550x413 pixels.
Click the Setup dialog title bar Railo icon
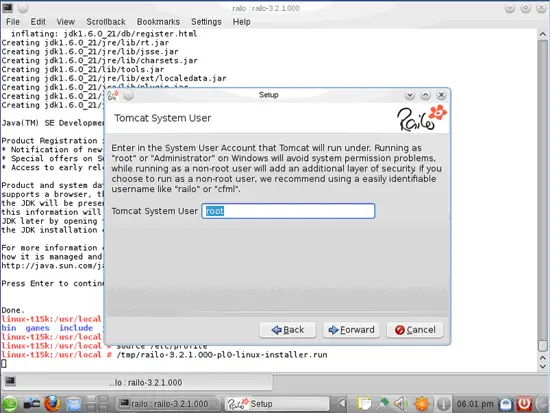113,95
